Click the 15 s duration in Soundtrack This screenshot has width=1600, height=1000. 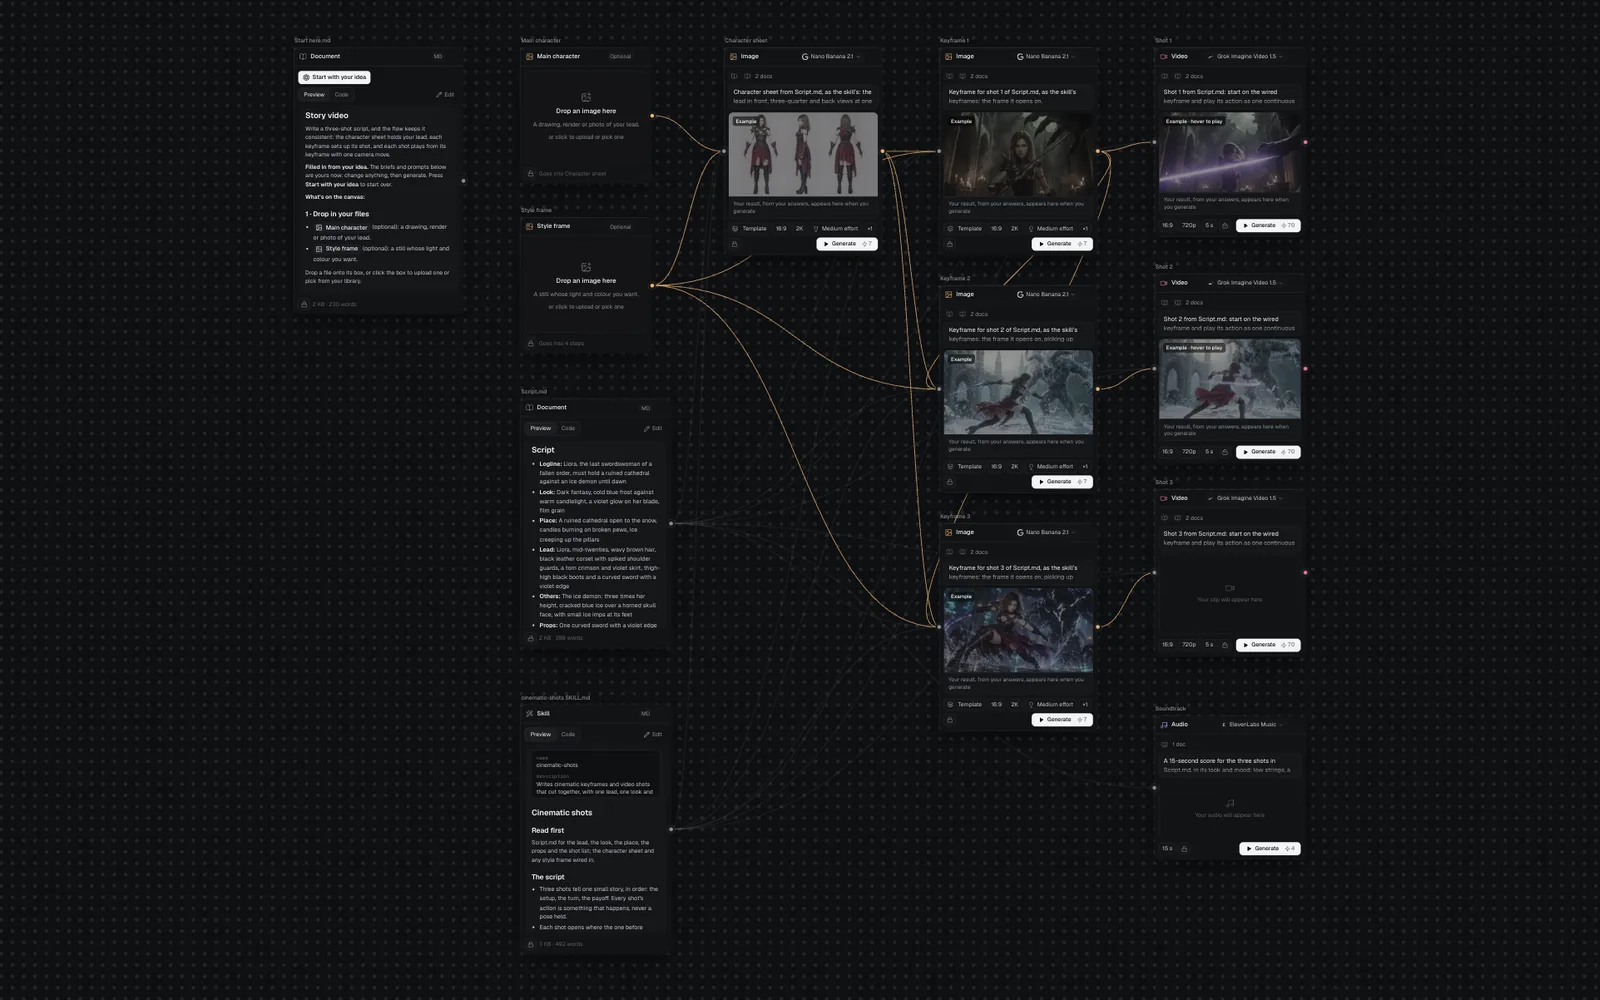coord(1167,849)
